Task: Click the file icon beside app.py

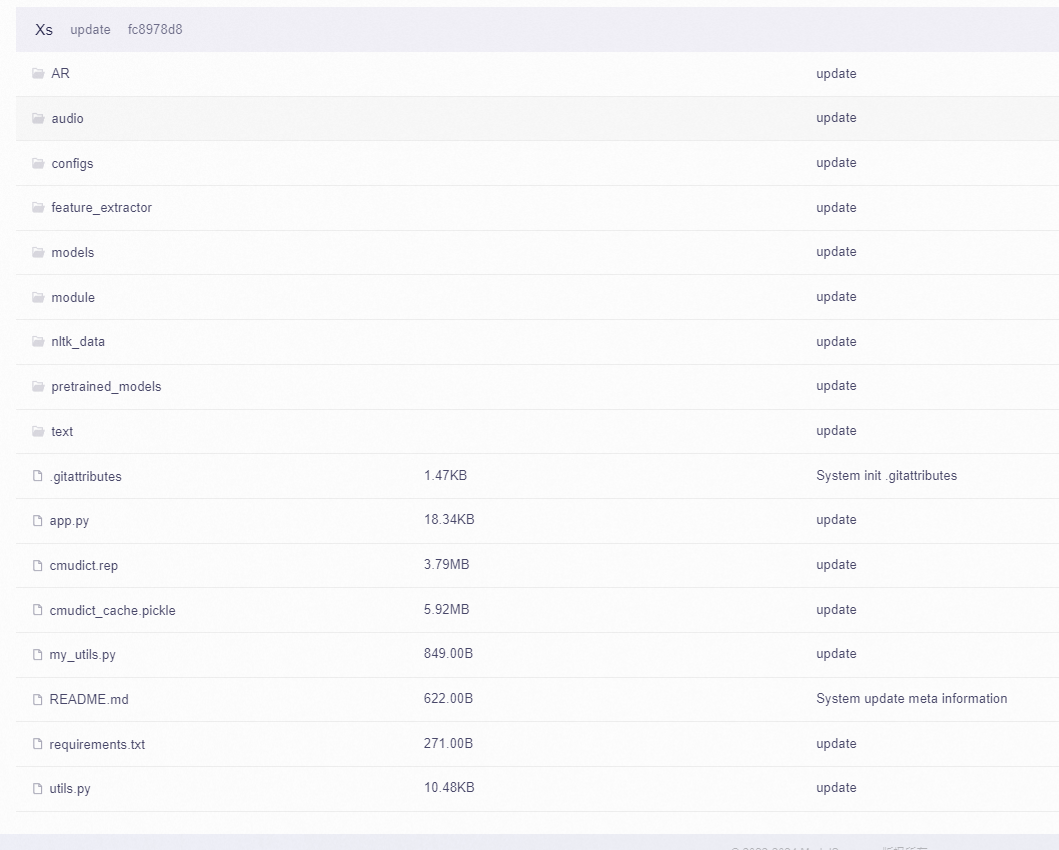Action: coord(38,521)
